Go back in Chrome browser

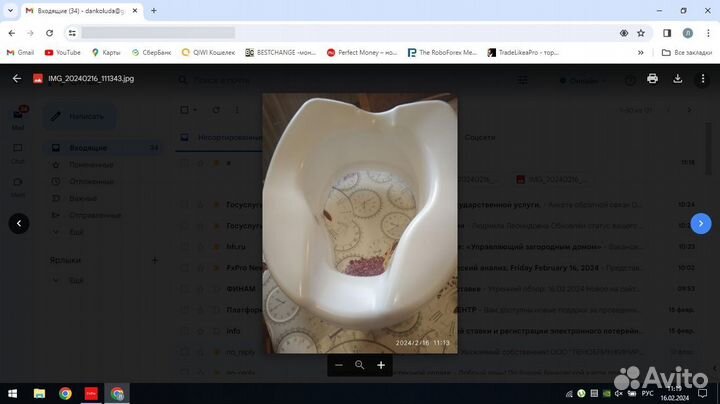pos(11,33)
